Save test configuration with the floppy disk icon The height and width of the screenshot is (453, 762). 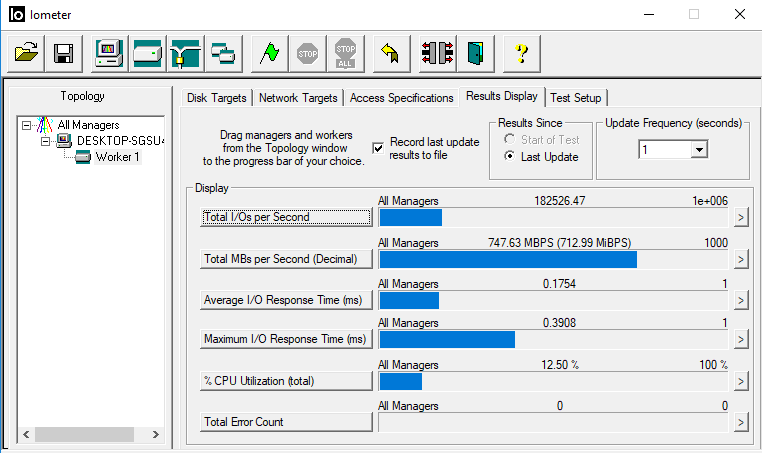pyautogui.click(x=64, y=53)
